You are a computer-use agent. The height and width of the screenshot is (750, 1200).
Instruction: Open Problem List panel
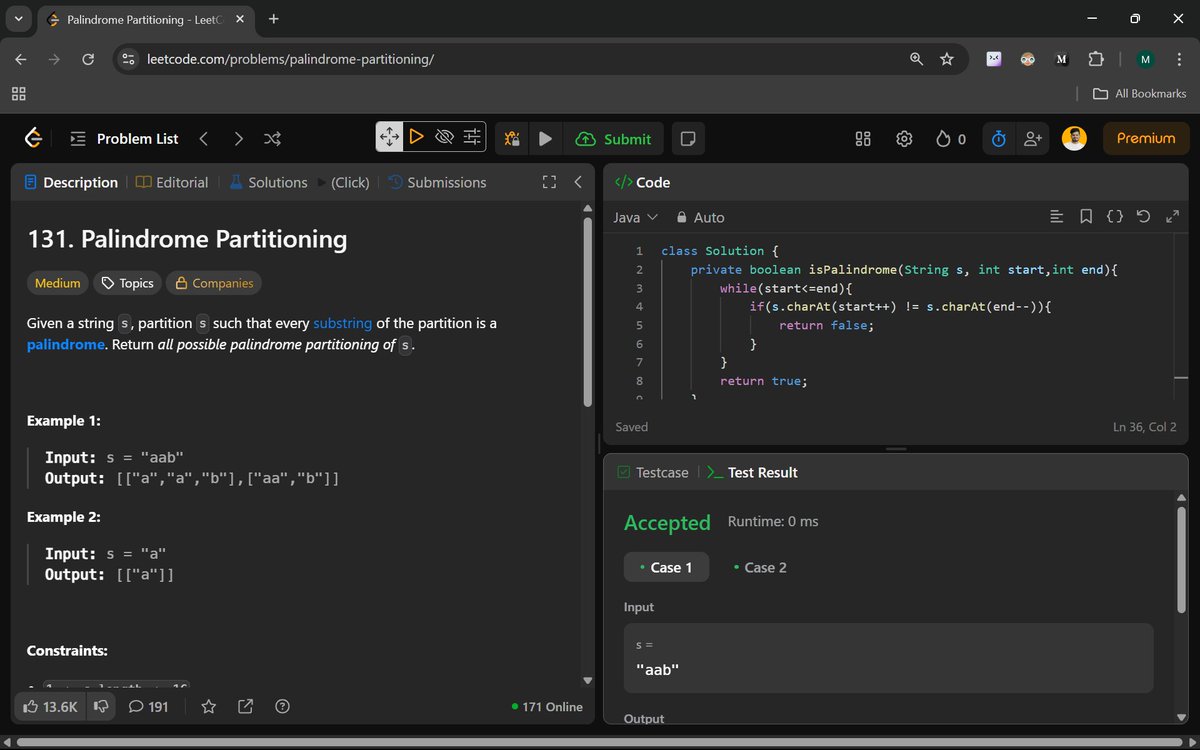click(124, 139)
